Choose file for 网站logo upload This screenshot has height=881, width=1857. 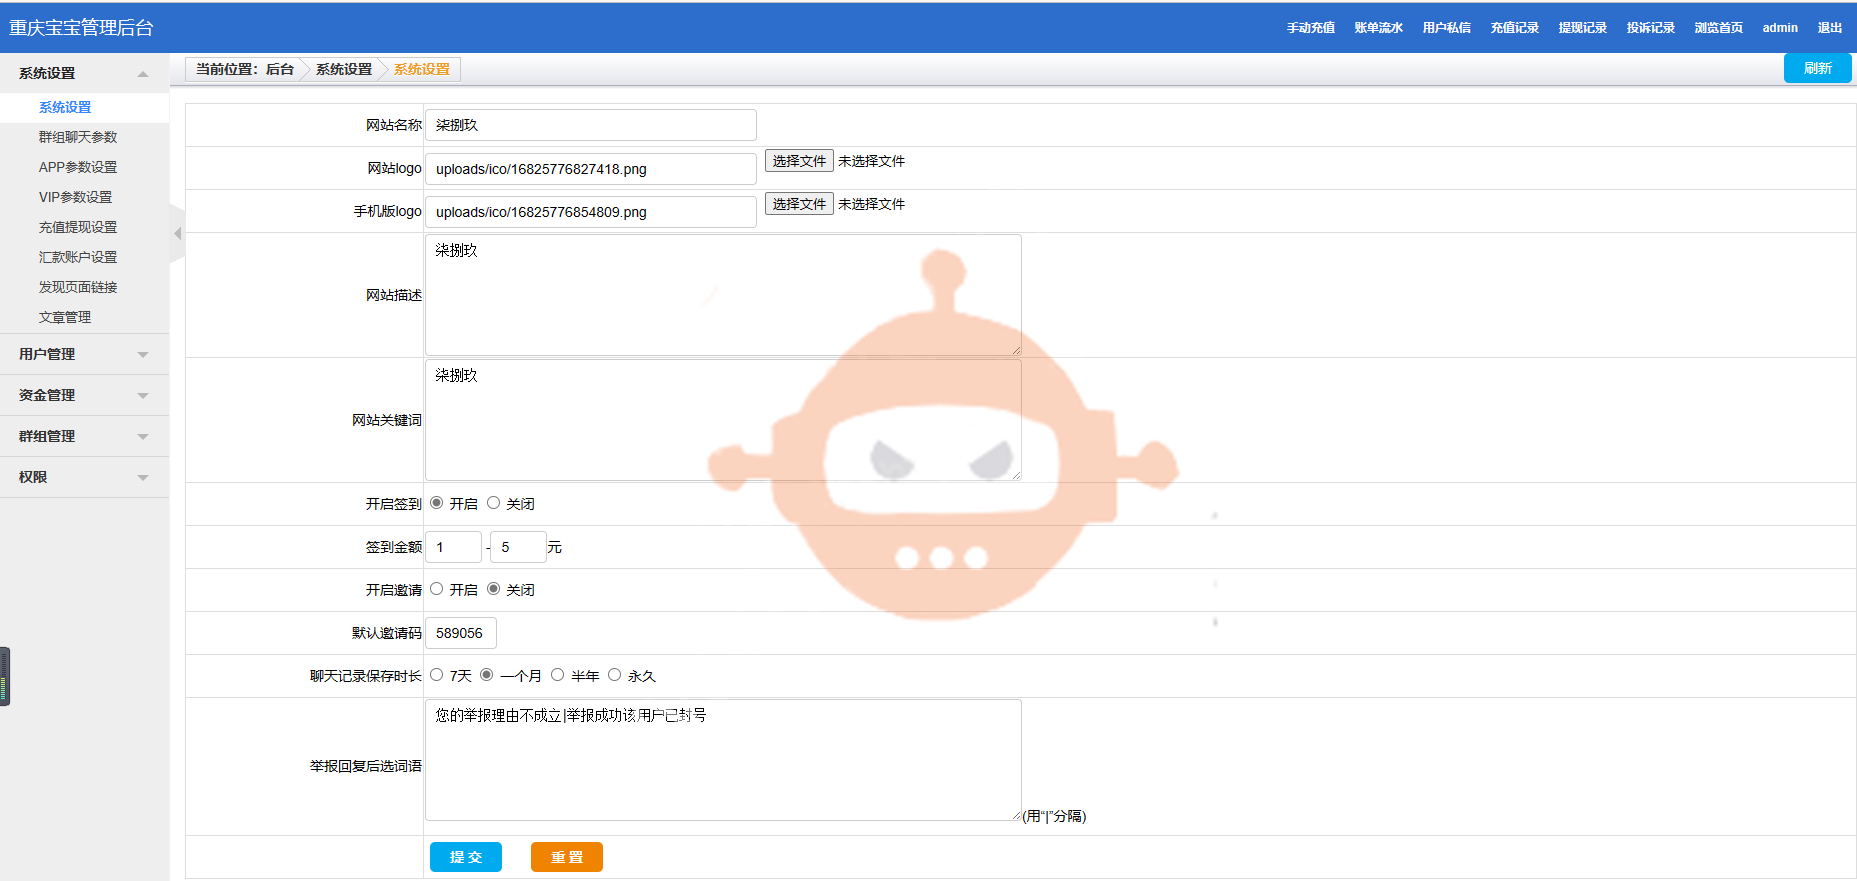(799, 161)
